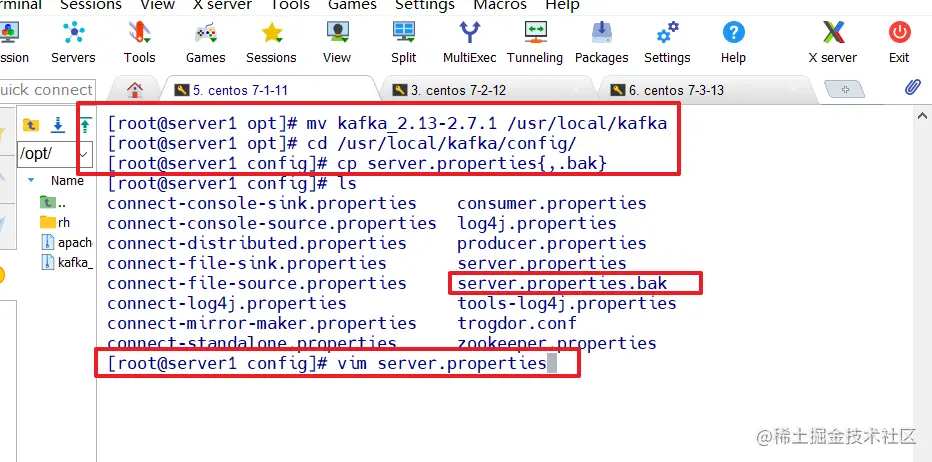Click the red Exit power icon

(899, 32)
